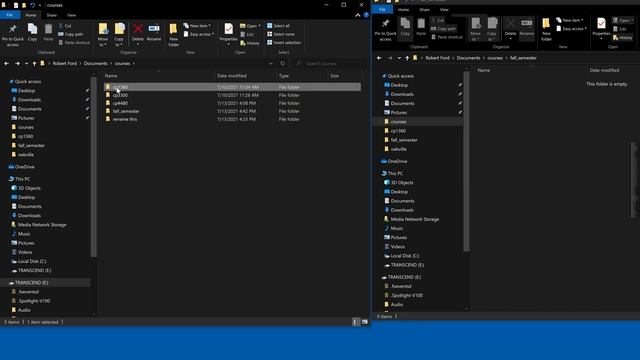Viewport: 640px width, 360px height.
Task: Click Back arrow in fall_semester window
Action: tap(379, 58)
